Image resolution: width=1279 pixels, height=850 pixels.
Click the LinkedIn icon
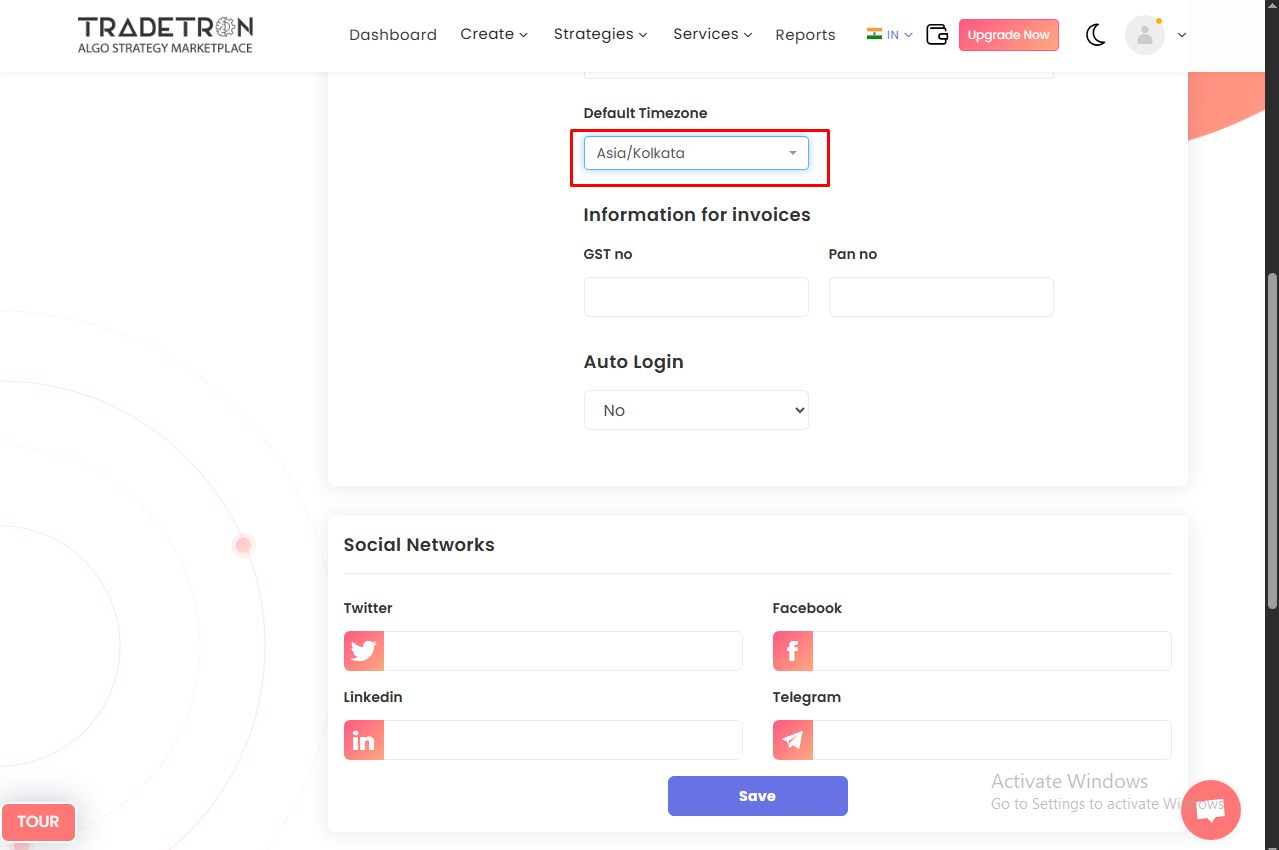(x=364, y=740)
